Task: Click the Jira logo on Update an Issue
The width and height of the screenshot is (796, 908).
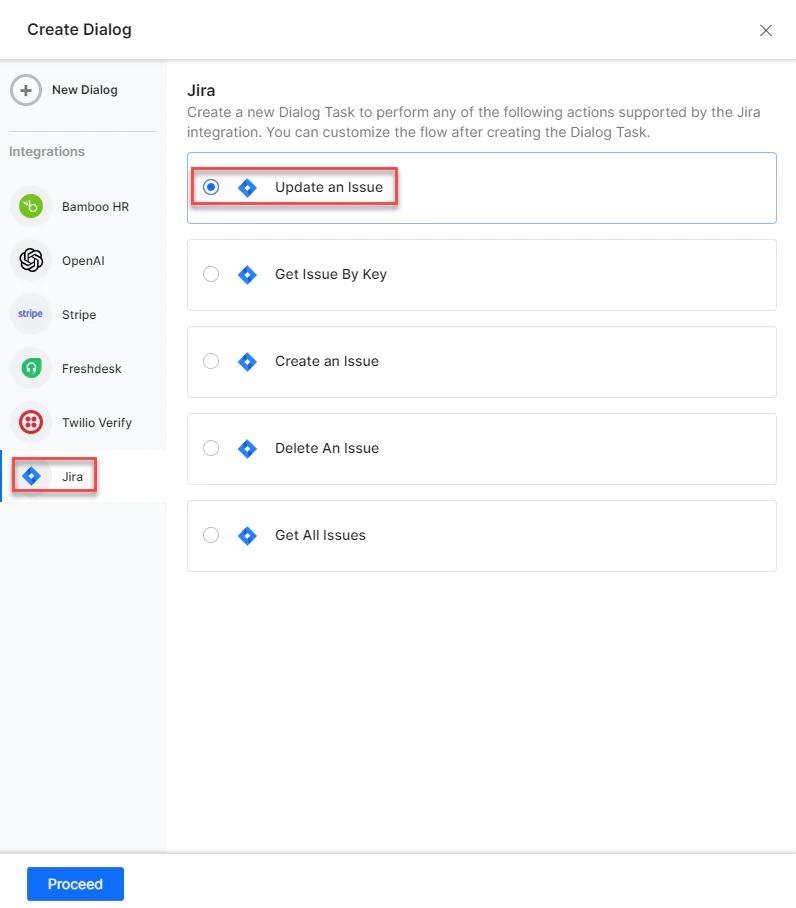Action: pos(247,187)
